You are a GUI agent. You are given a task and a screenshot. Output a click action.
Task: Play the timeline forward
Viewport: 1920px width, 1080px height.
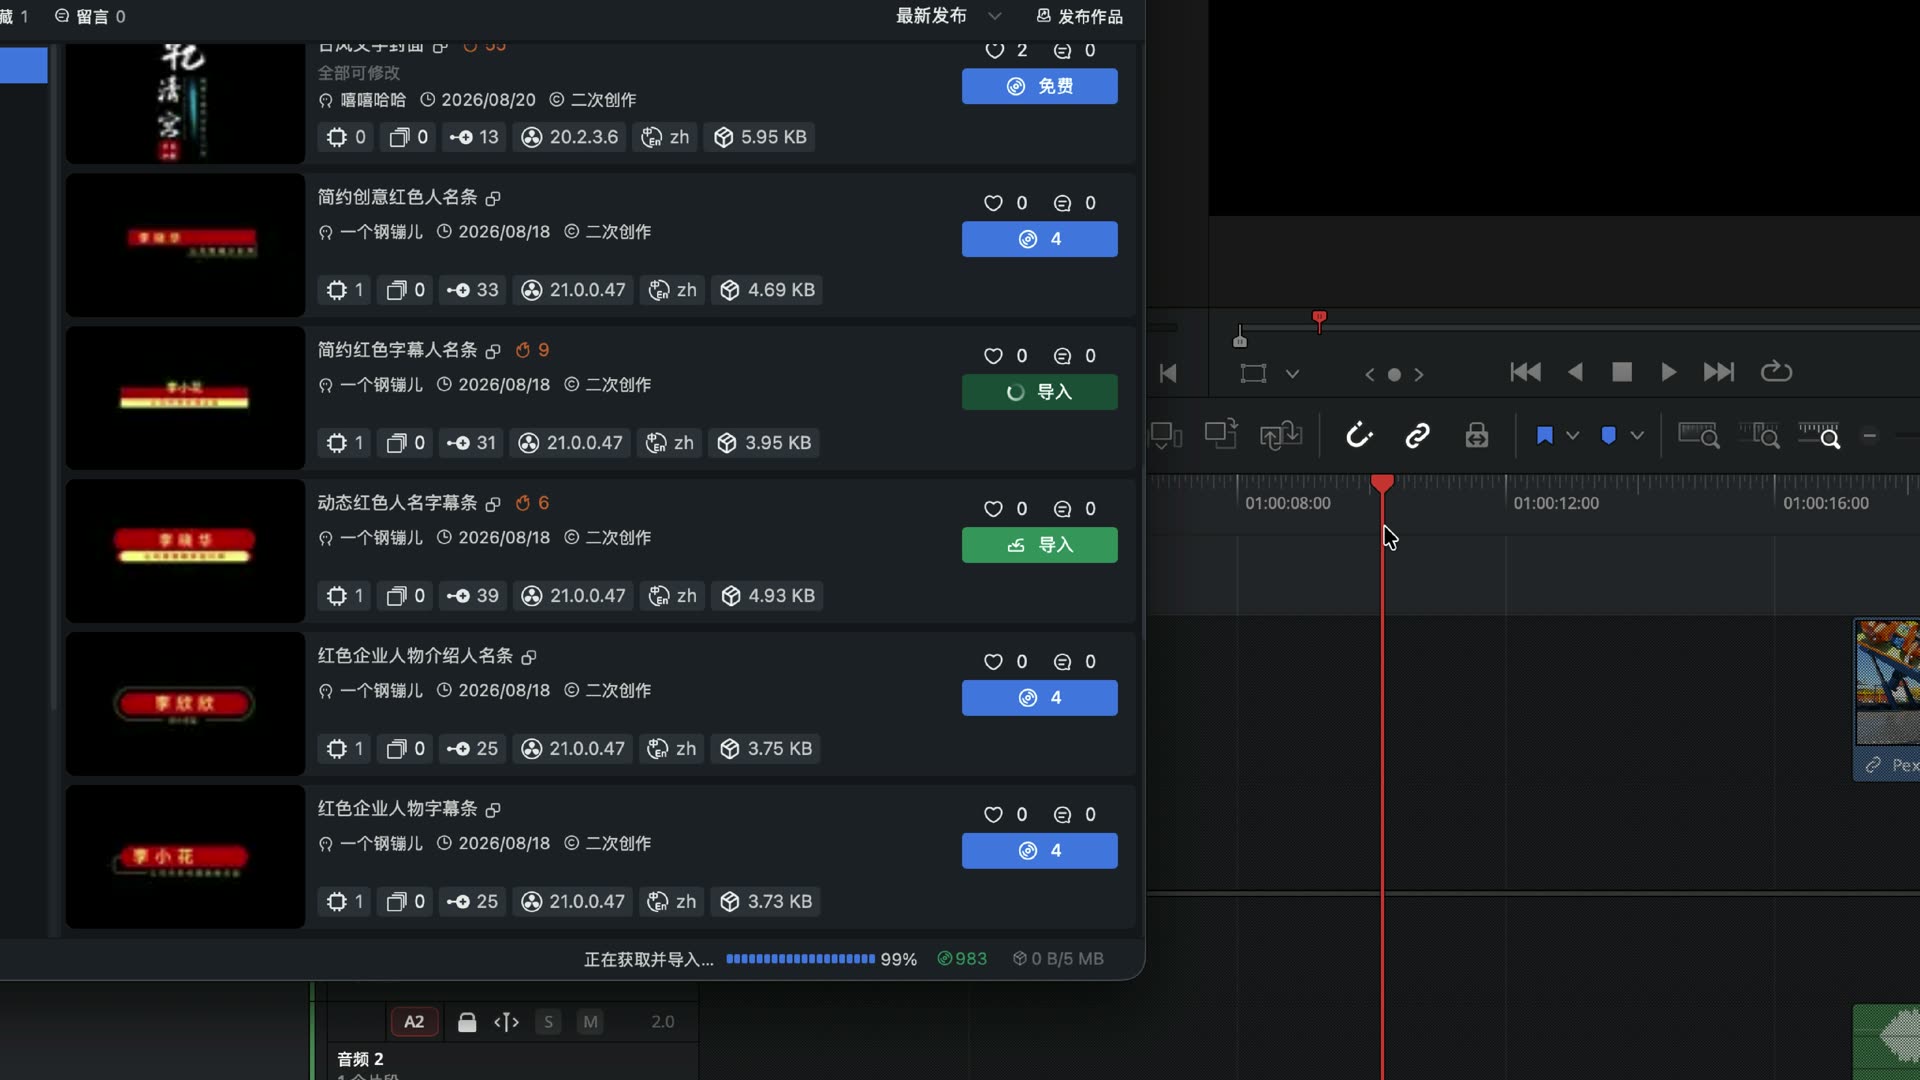coord(1669,373)
